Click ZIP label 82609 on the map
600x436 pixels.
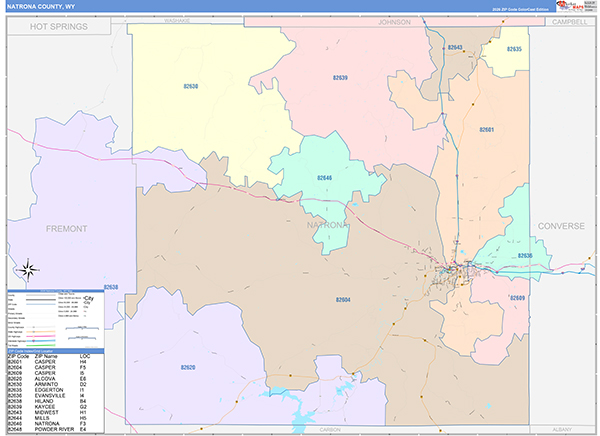[517, 298]
